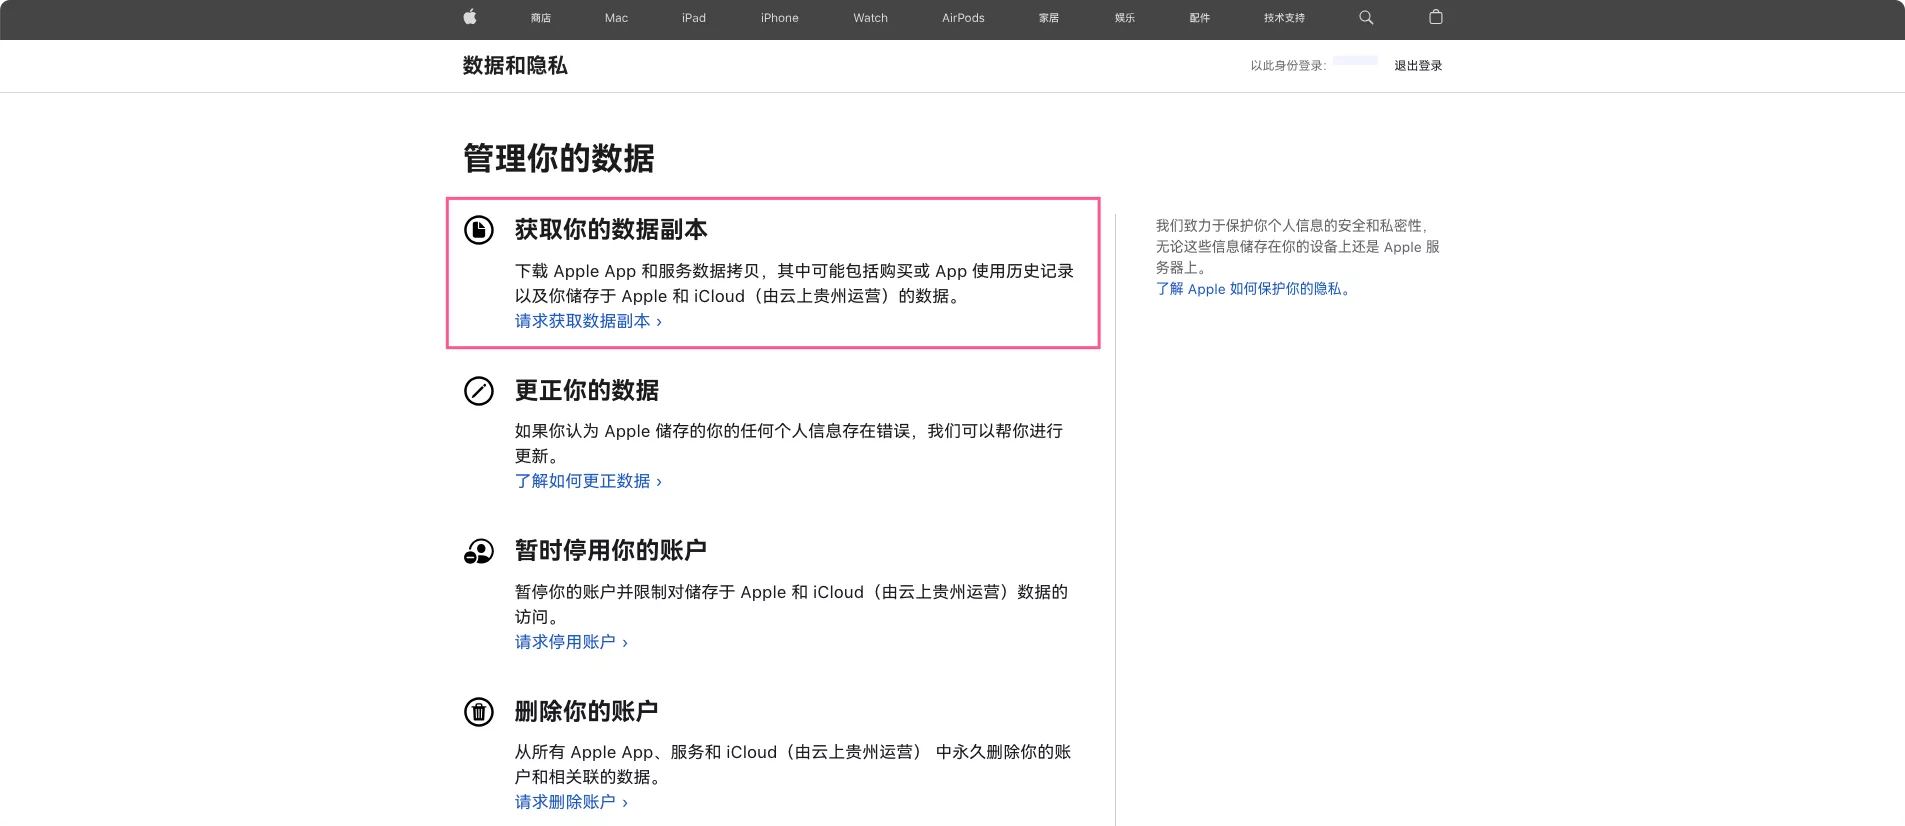
Task: Click the data copy document icon
Action: 479,230
